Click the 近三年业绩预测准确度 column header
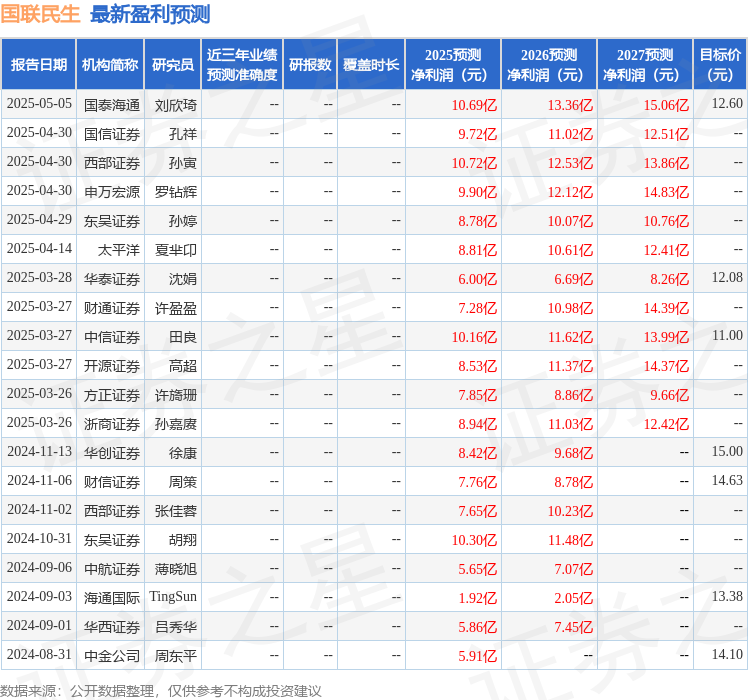Image resolution: width=748 pixels, height=700 pixels. tap(242, 64)
